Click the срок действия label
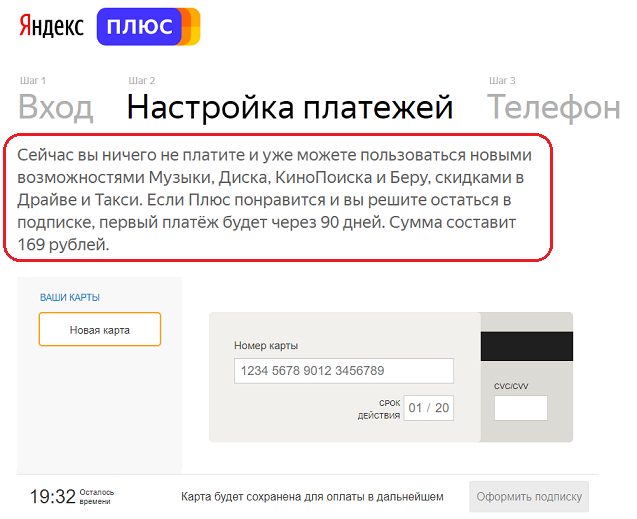The height and width of the screenshot is (519, 637). pos(379,409)
